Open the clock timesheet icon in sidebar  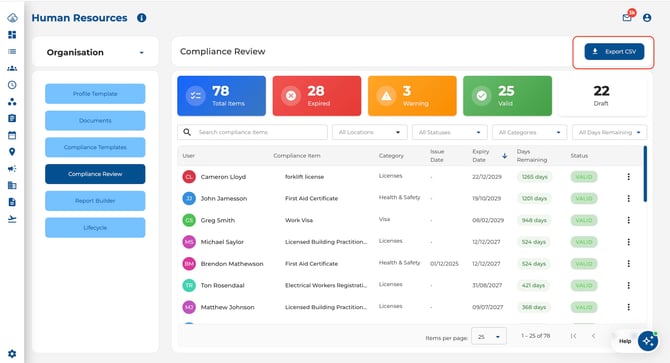coord(12,85)
